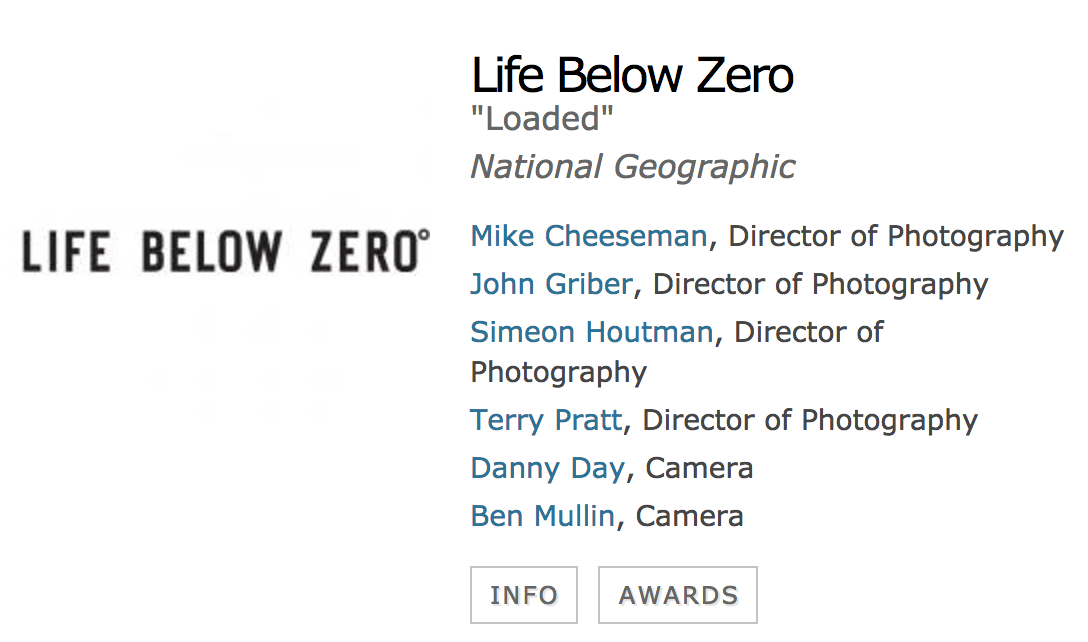
Task: Click the INFO button
Action: (x=524, y=595)
